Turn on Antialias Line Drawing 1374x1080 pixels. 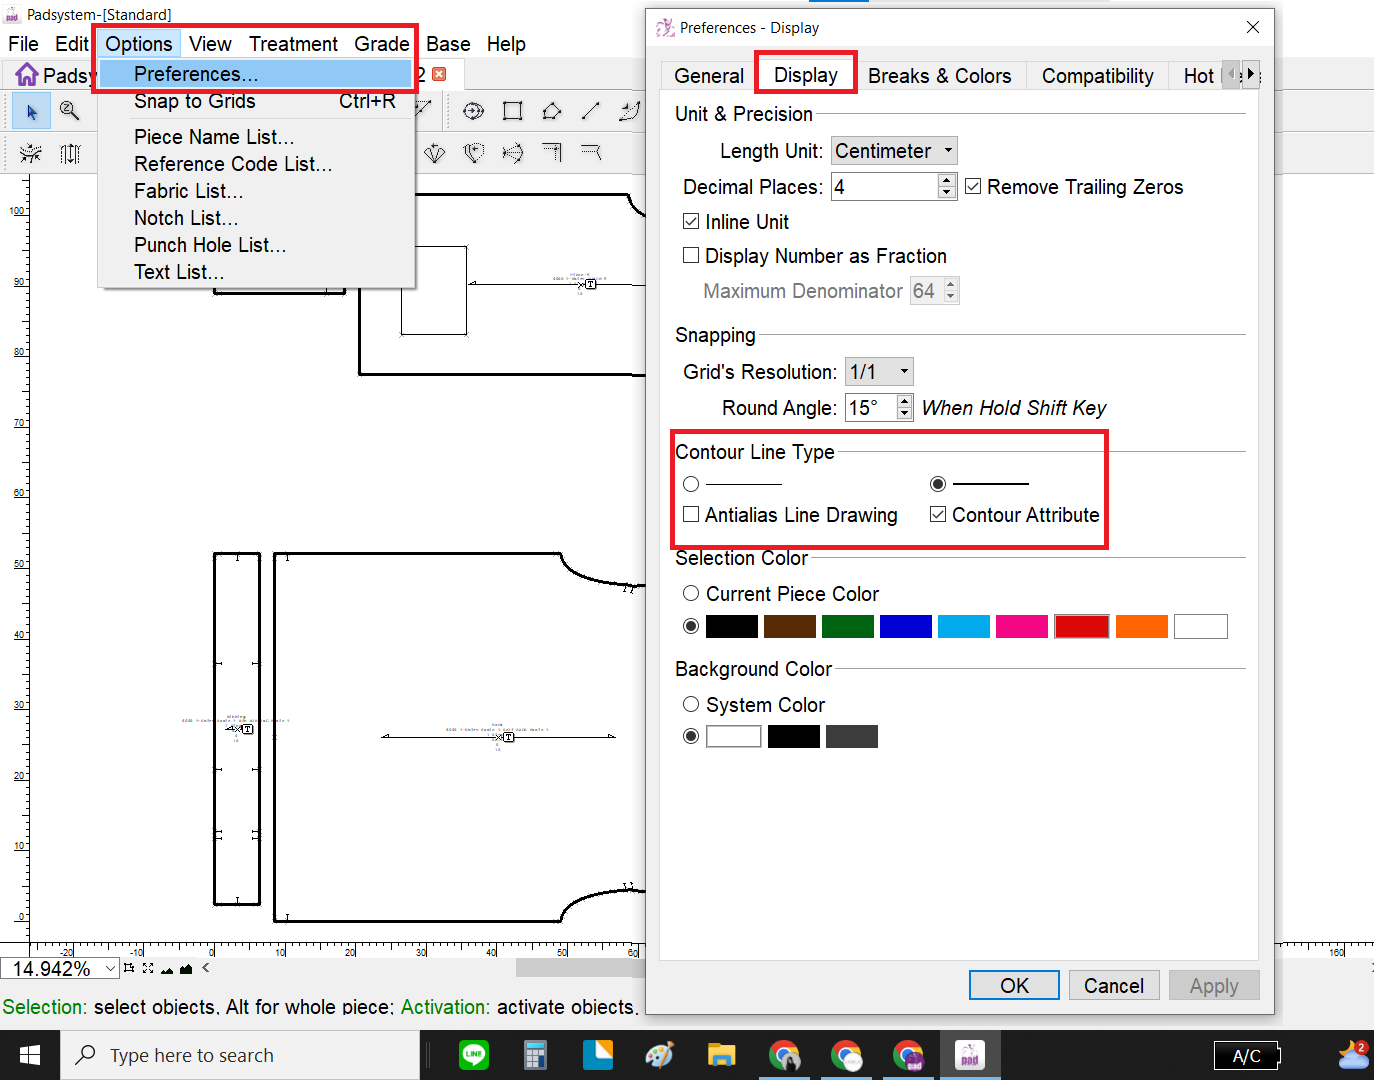pyautogui.click(x=691, y=515)
